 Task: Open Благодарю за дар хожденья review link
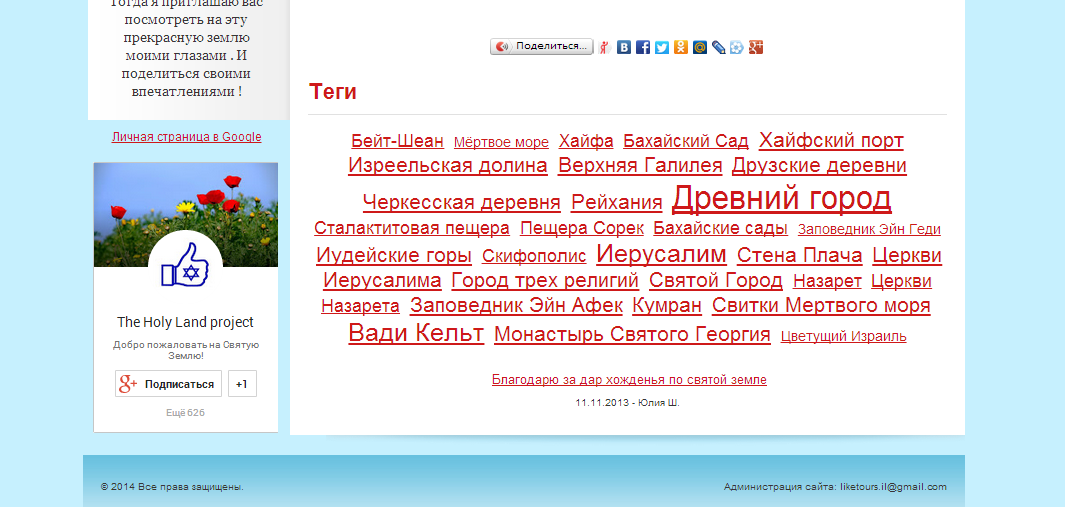click(x=630, y=380)
